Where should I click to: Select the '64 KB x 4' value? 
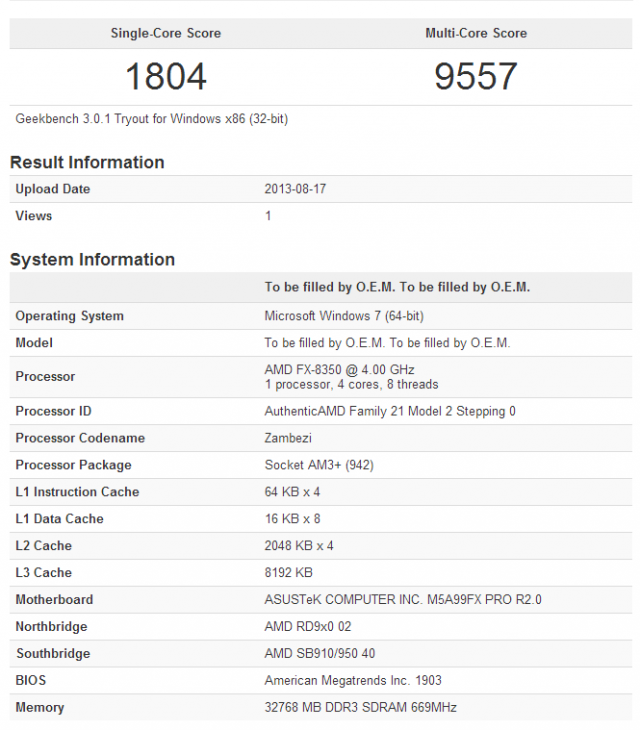[292, 492]
